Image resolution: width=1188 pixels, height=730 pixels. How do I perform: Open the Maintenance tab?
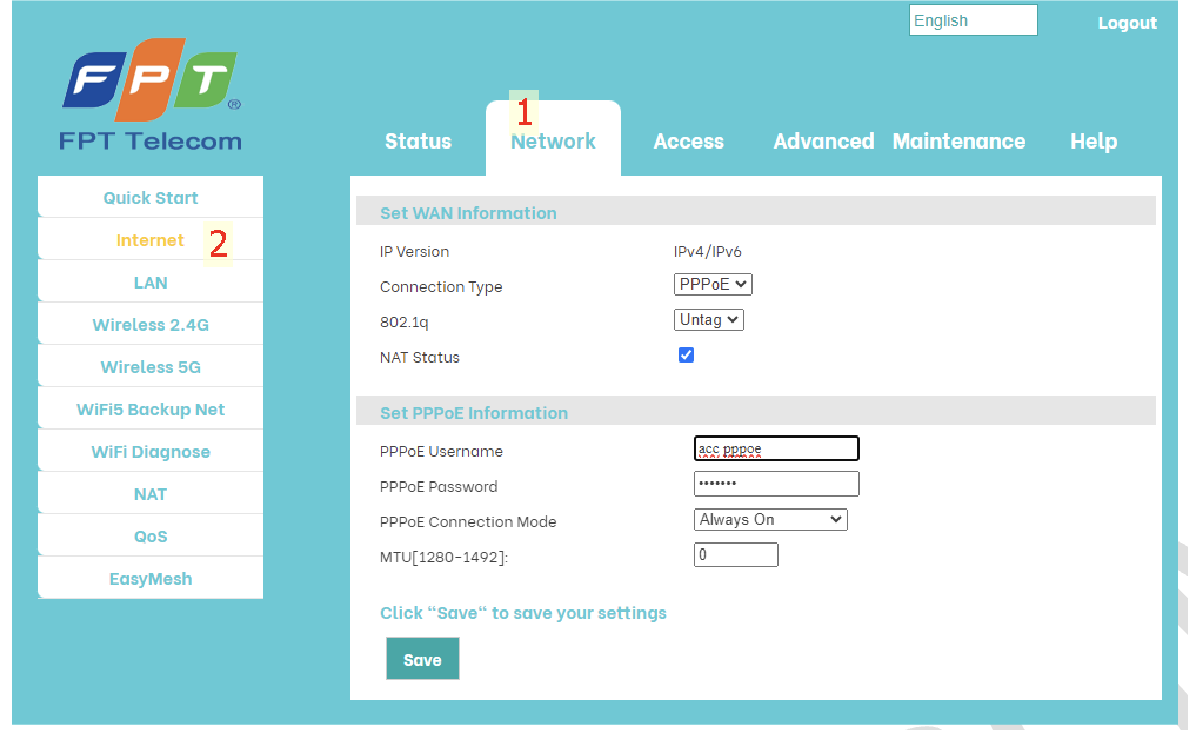click(958, 142)
